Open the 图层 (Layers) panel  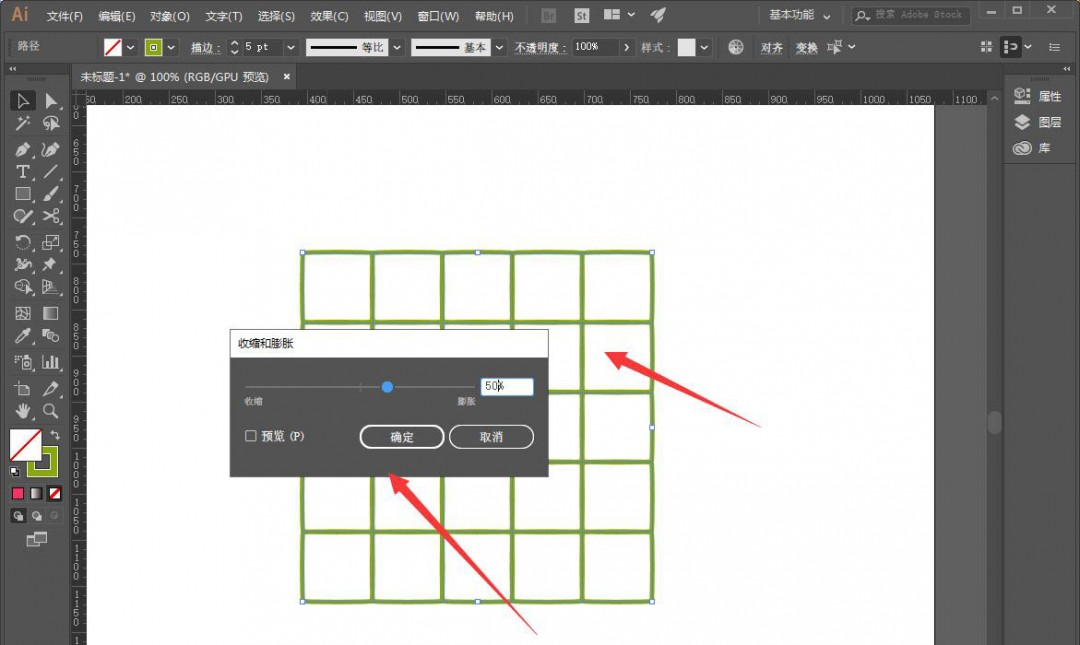tap(1038, 122)
